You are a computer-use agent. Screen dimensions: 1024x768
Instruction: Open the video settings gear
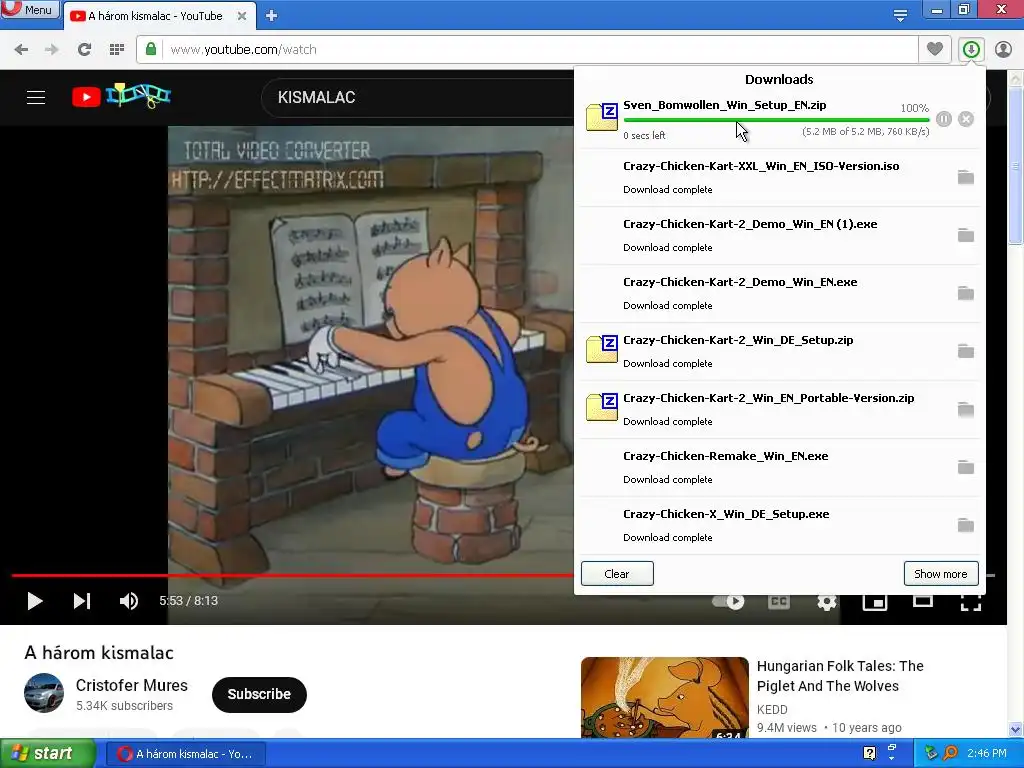(x=827, y=601)
